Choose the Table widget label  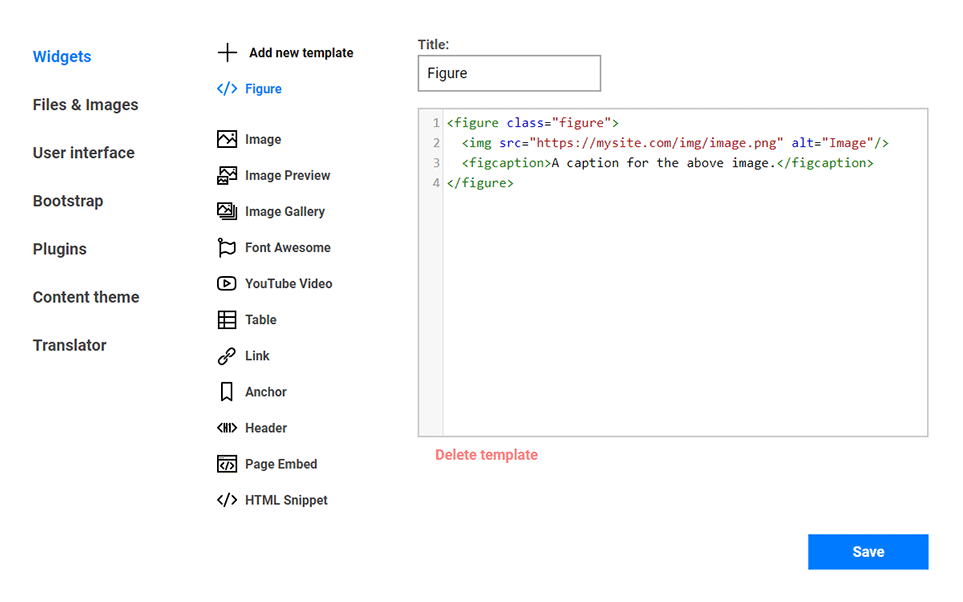pos(260,320)
